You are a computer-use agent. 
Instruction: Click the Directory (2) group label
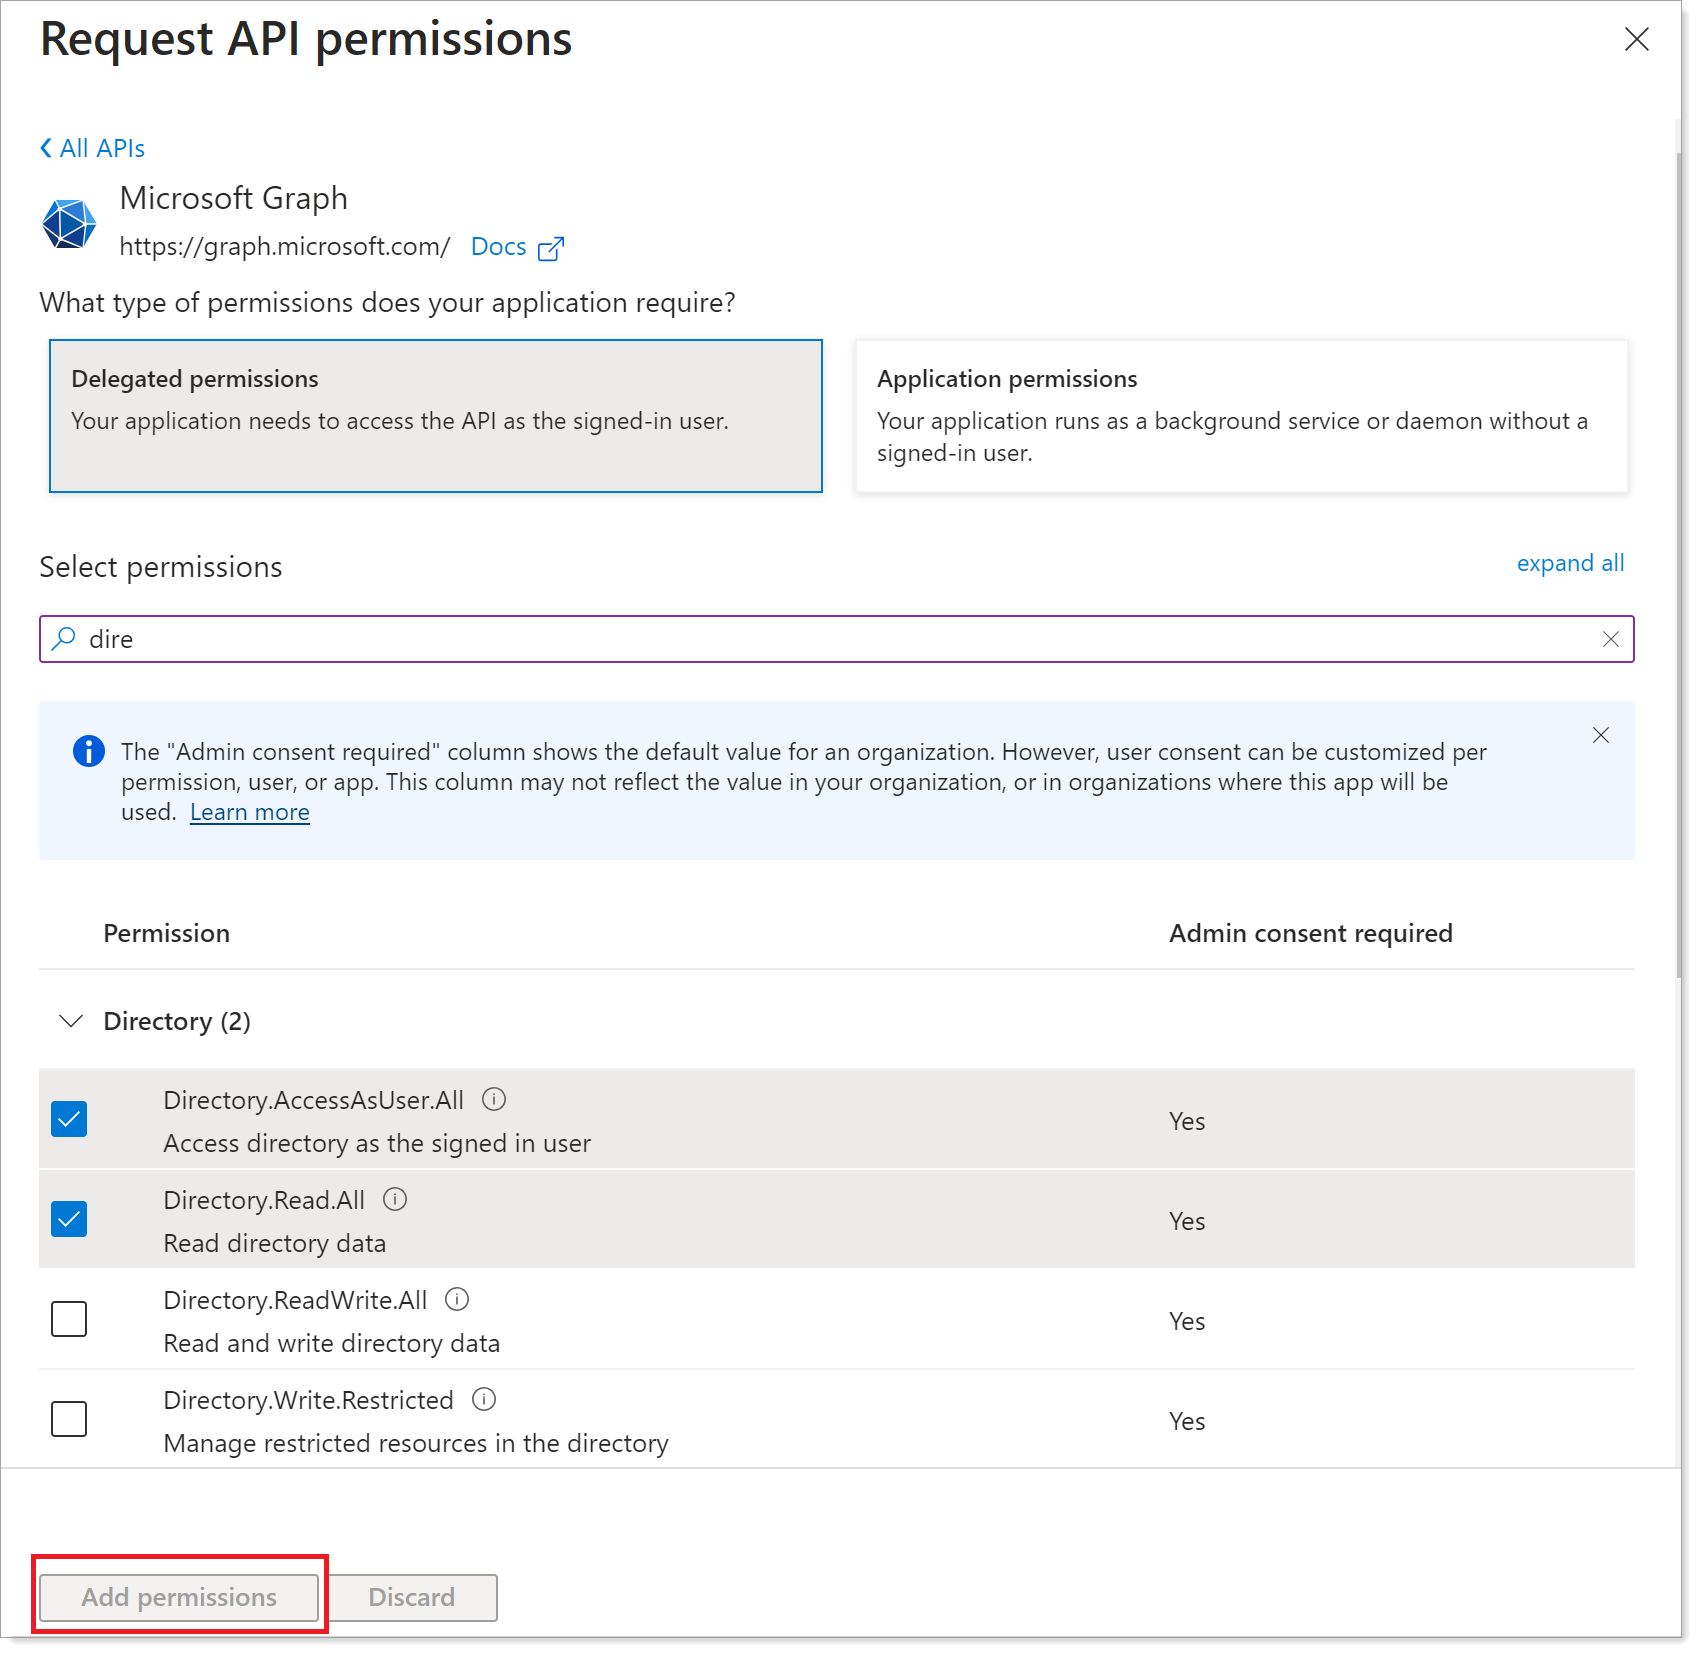point(177,1021)
